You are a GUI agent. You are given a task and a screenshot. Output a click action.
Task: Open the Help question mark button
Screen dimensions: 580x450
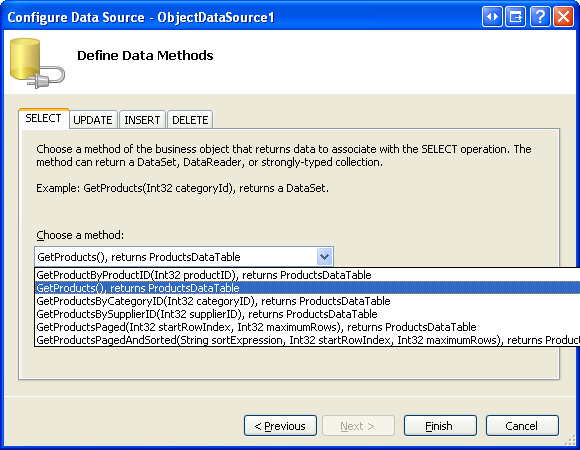tap(540, 17)
